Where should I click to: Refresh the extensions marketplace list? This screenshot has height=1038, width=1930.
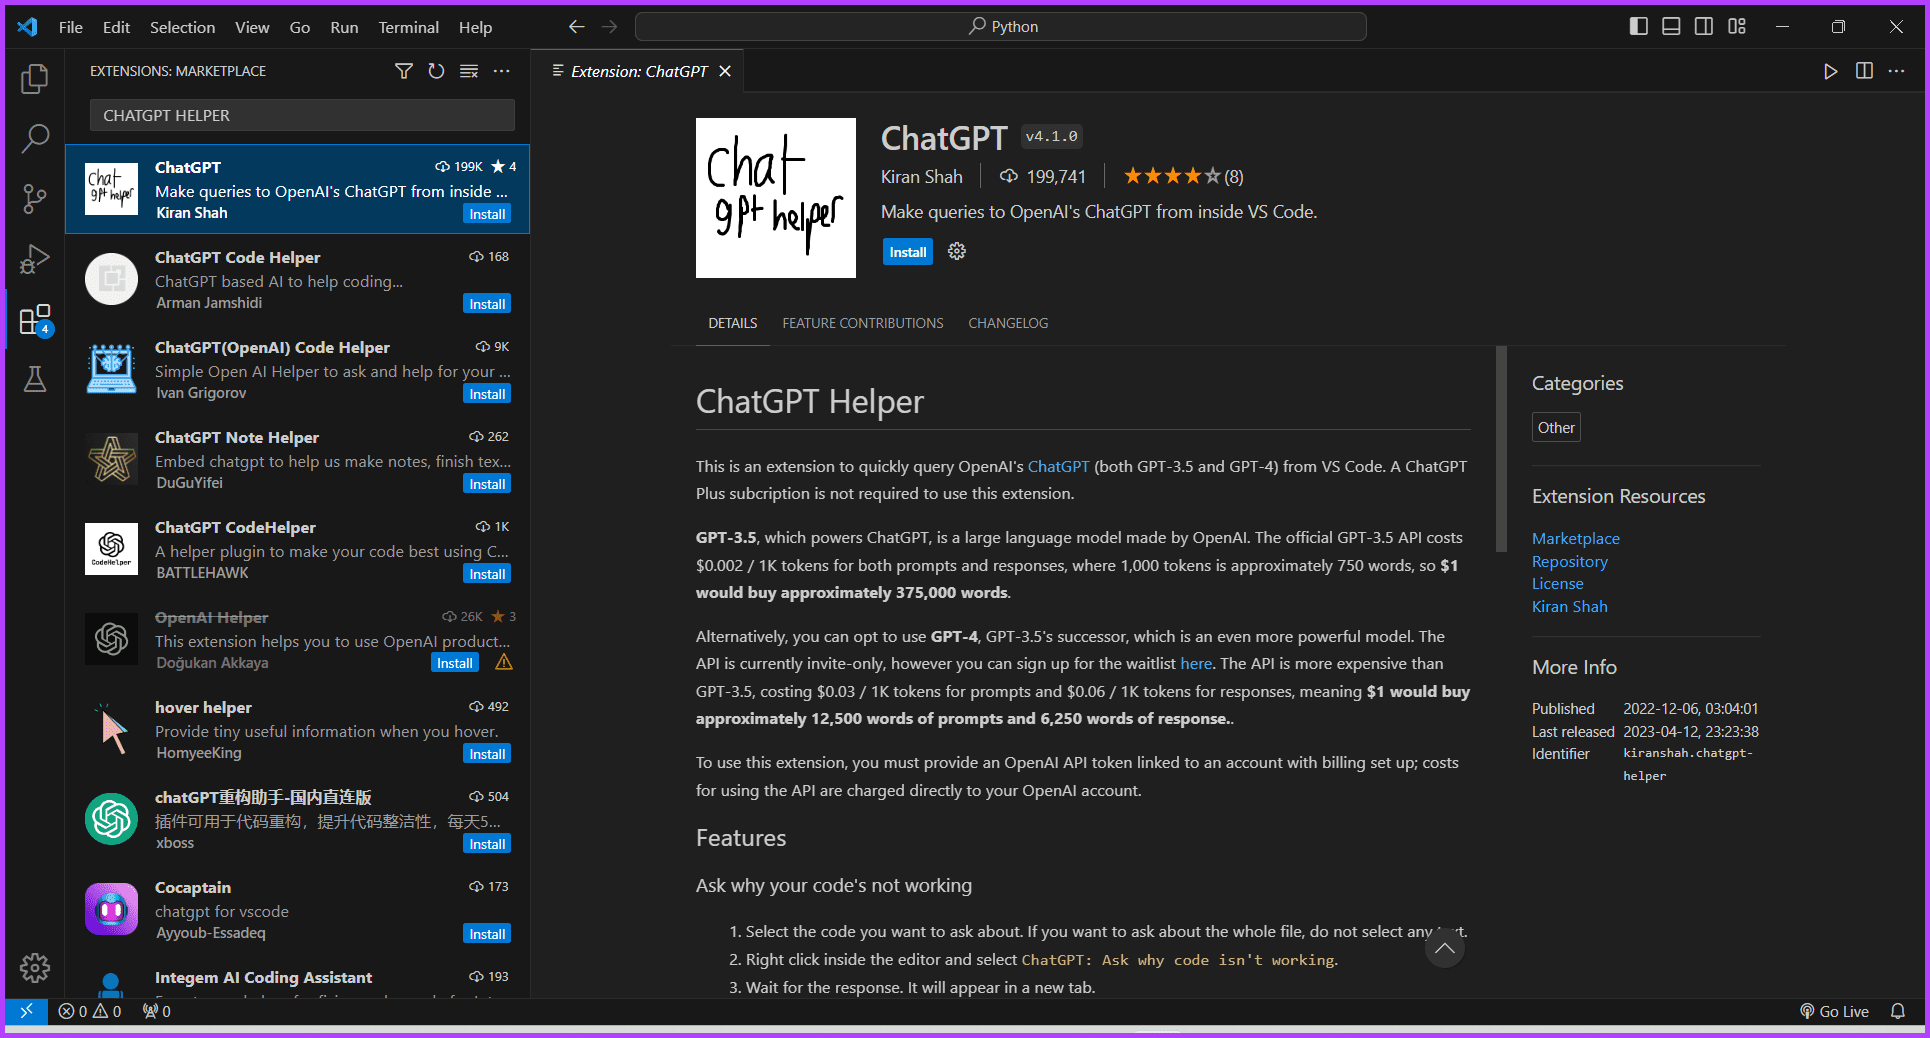[436, 71]
